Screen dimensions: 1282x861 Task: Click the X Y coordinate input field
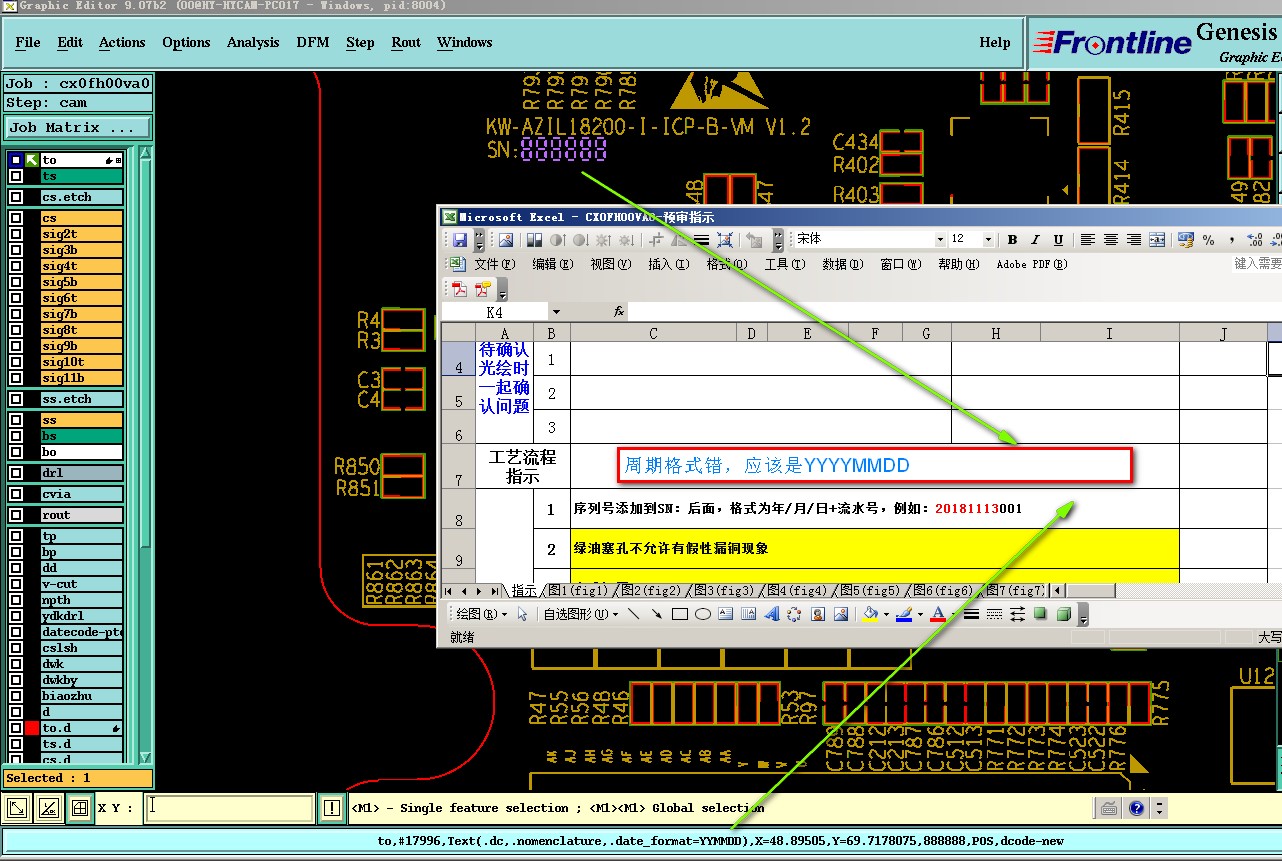(x=230, y=808)
